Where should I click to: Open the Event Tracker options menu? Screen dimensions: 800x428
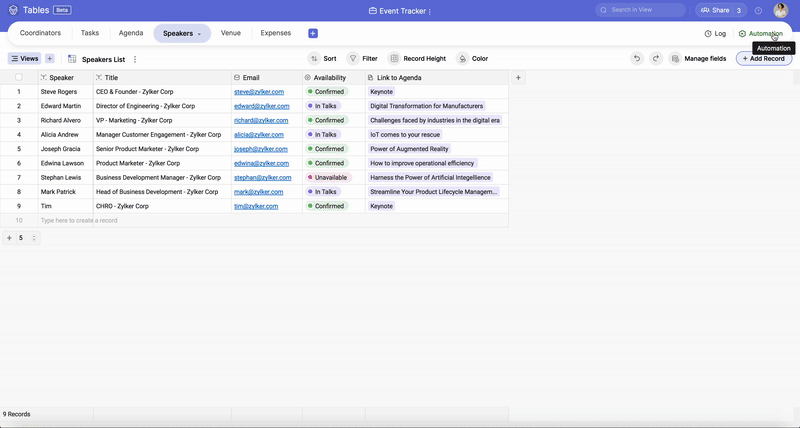point(430,11)
